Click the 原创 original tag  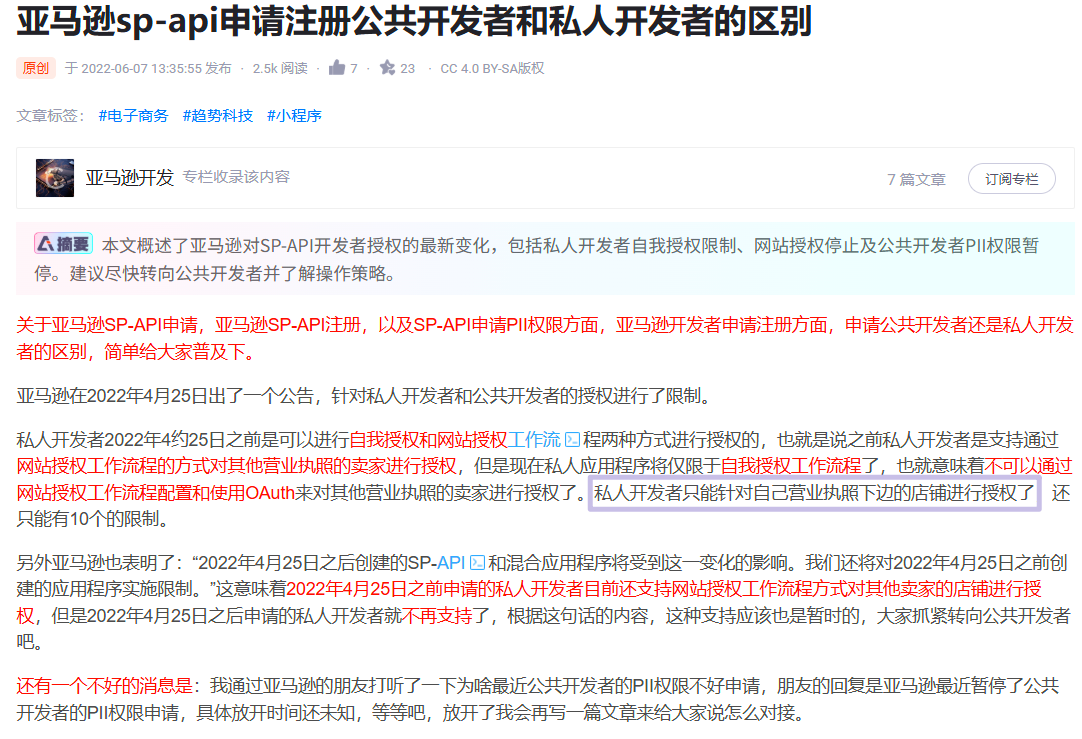coord(36,68)
